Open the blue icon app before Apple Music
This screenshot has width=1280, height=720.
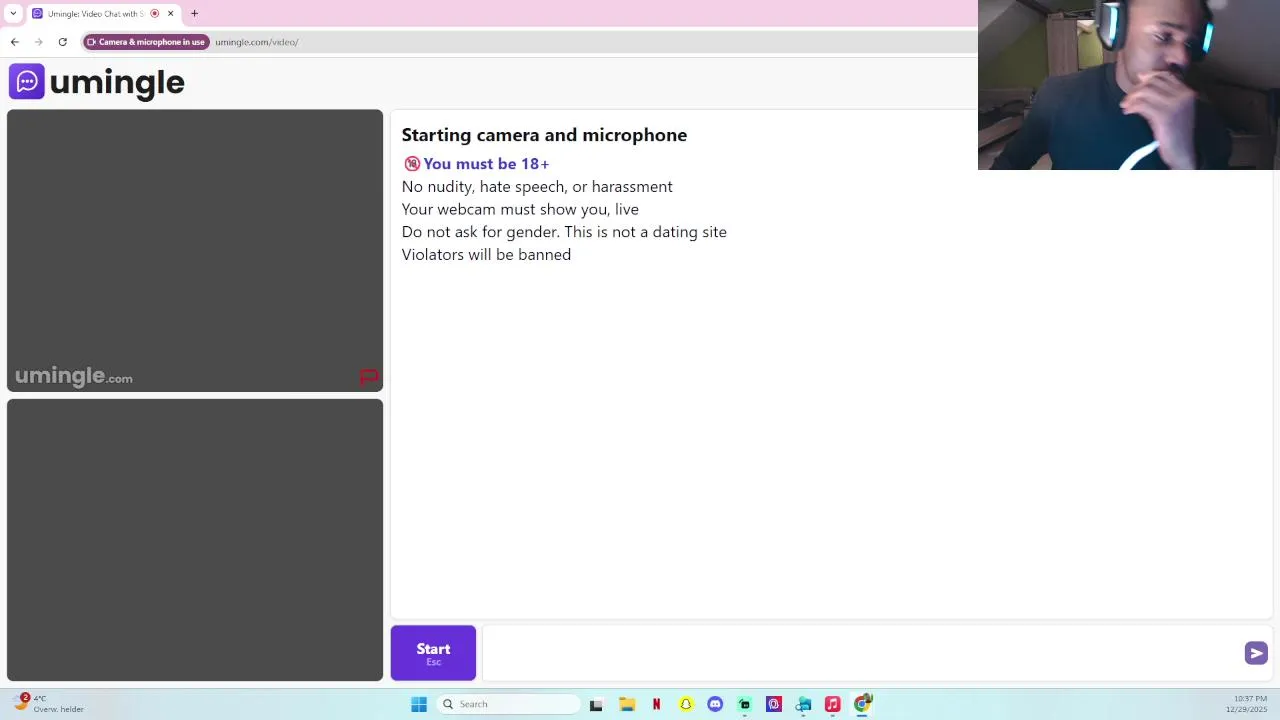(x=803, y=704)
